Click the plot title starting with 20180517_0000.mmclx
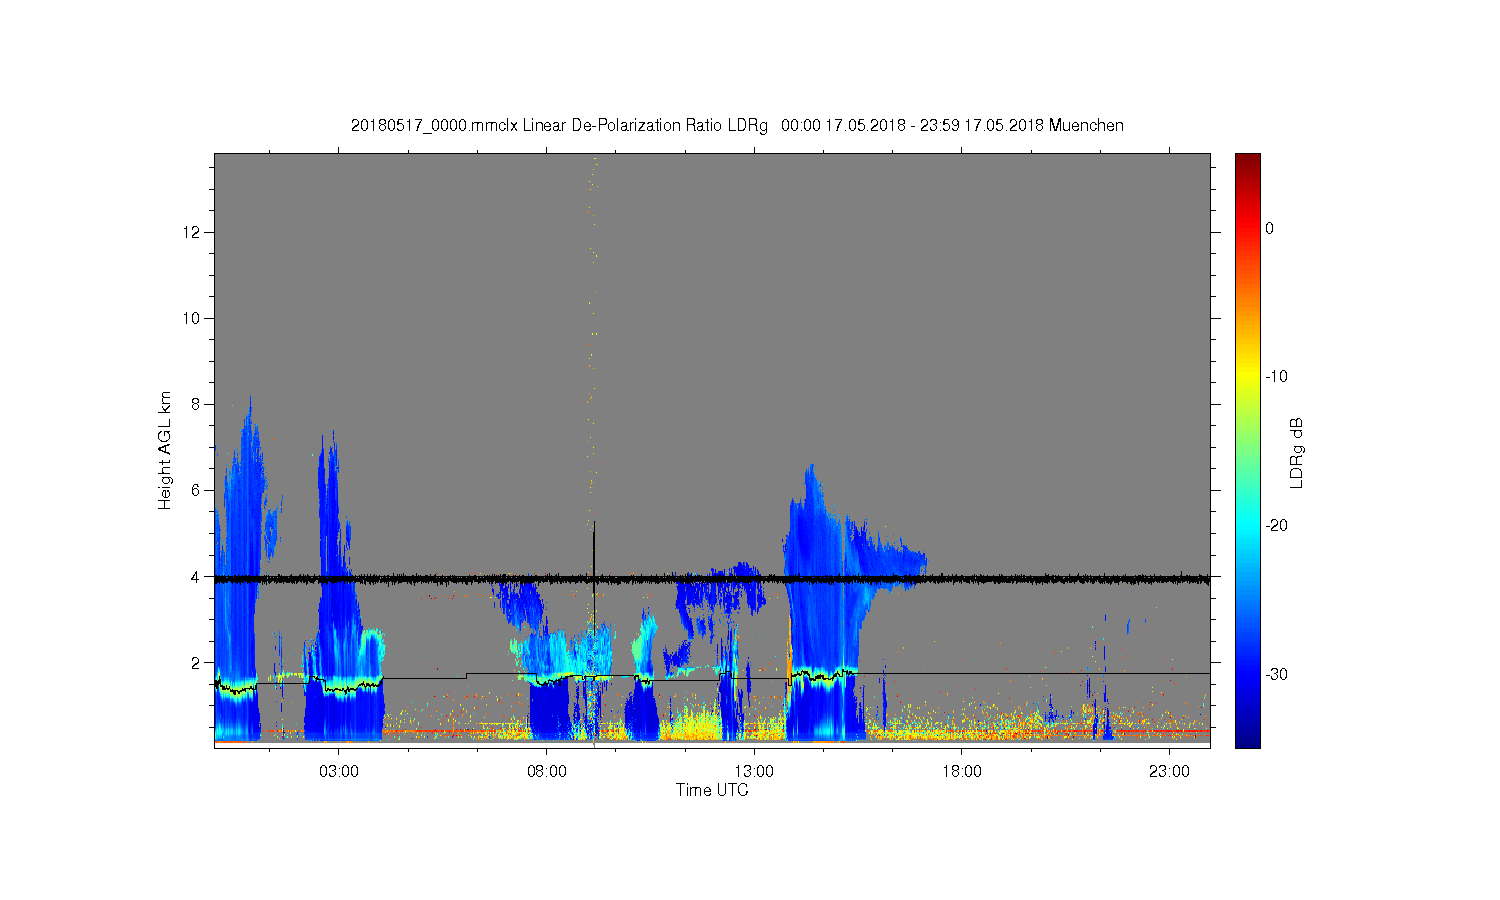This screenshot has width=1500, height=900. pos(737,126)
